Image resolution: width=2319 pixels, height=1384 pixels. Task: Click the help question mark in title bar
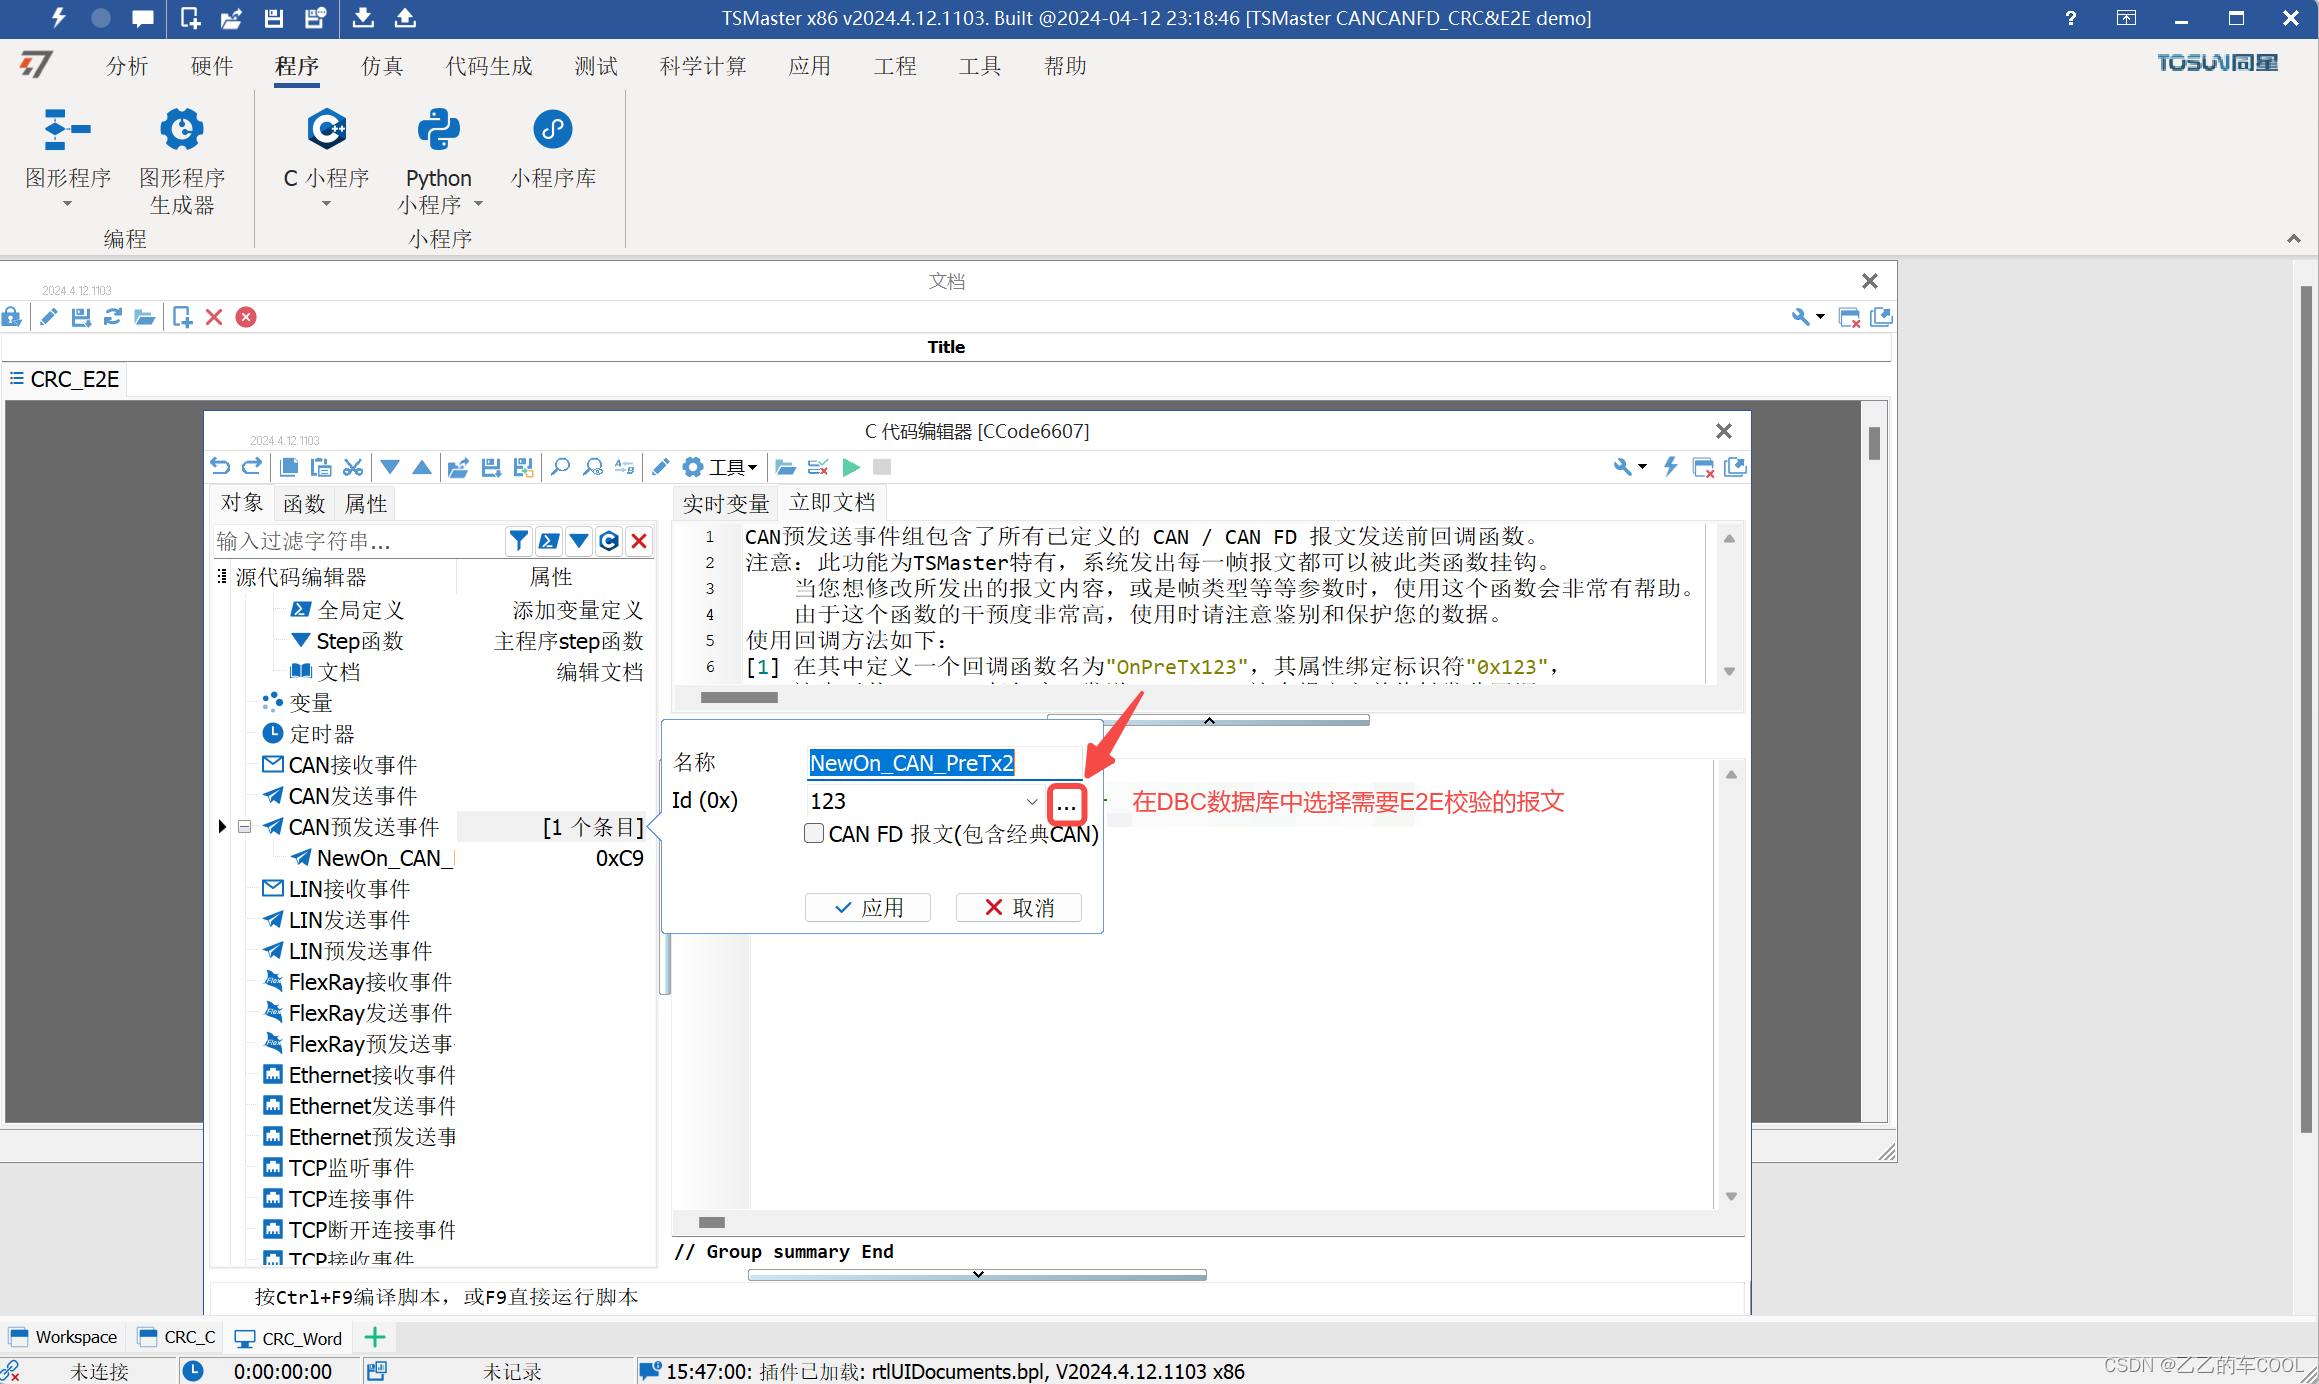coord(2070,18)
